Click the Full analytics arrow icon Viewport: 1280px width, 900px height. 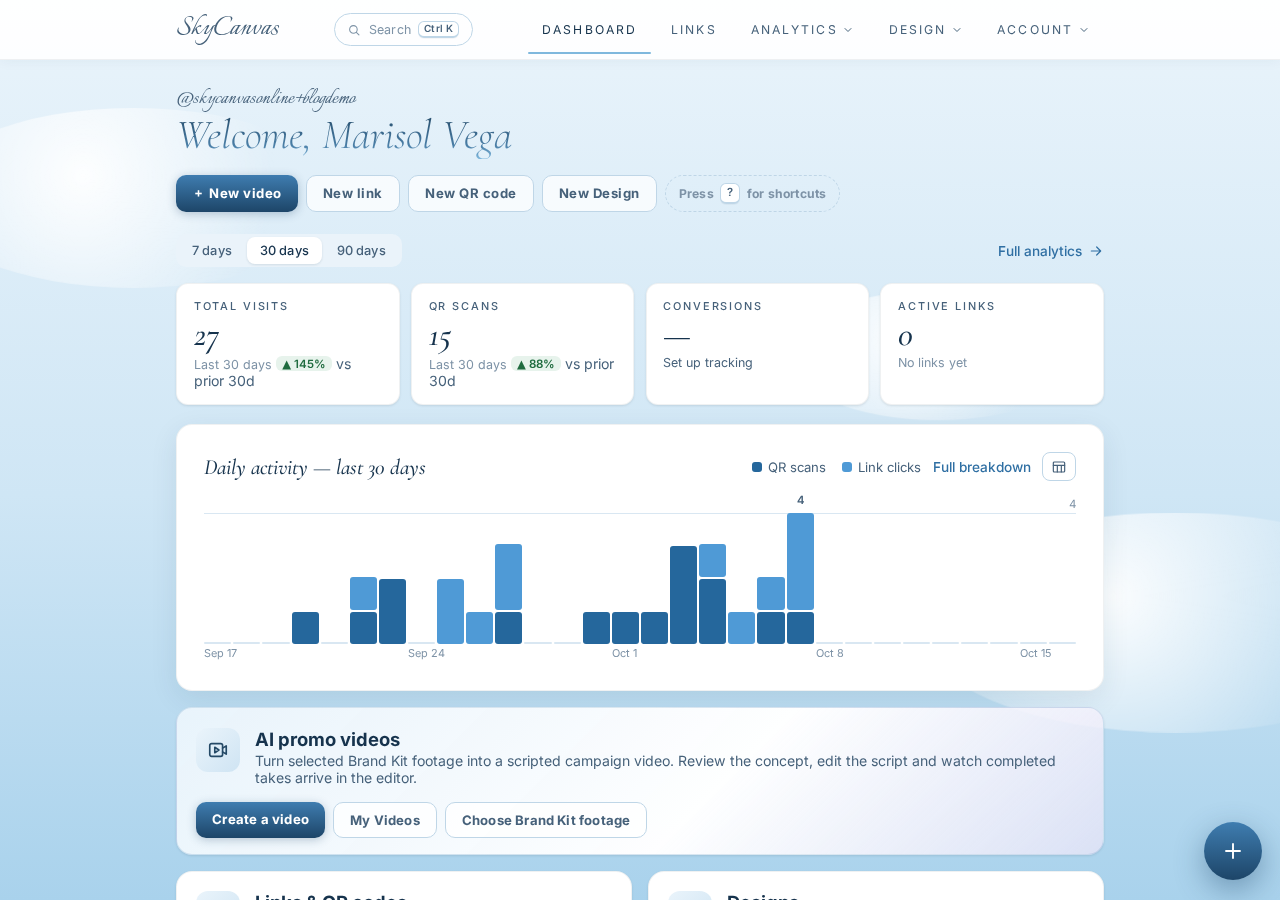coord(1096,251)
